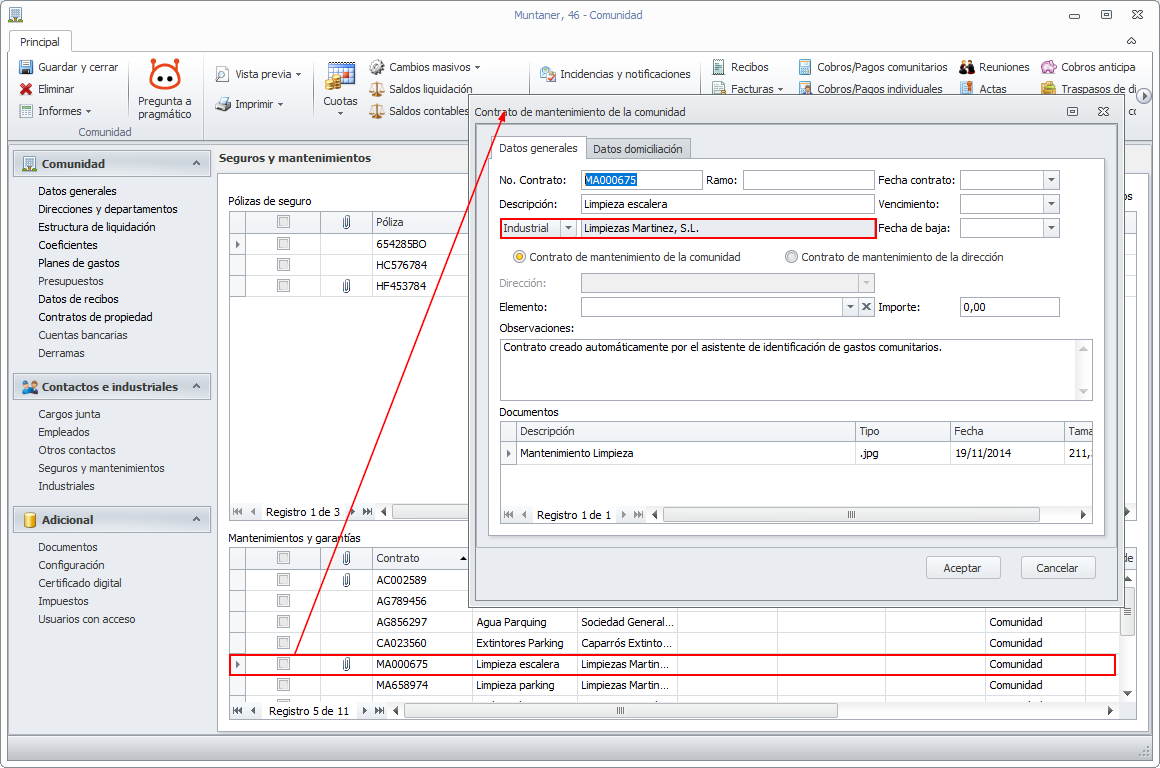Open Cobros/Pagos comunitarios icon
The width and height of the screenshot is (1160, 768).
click(805, 67)
